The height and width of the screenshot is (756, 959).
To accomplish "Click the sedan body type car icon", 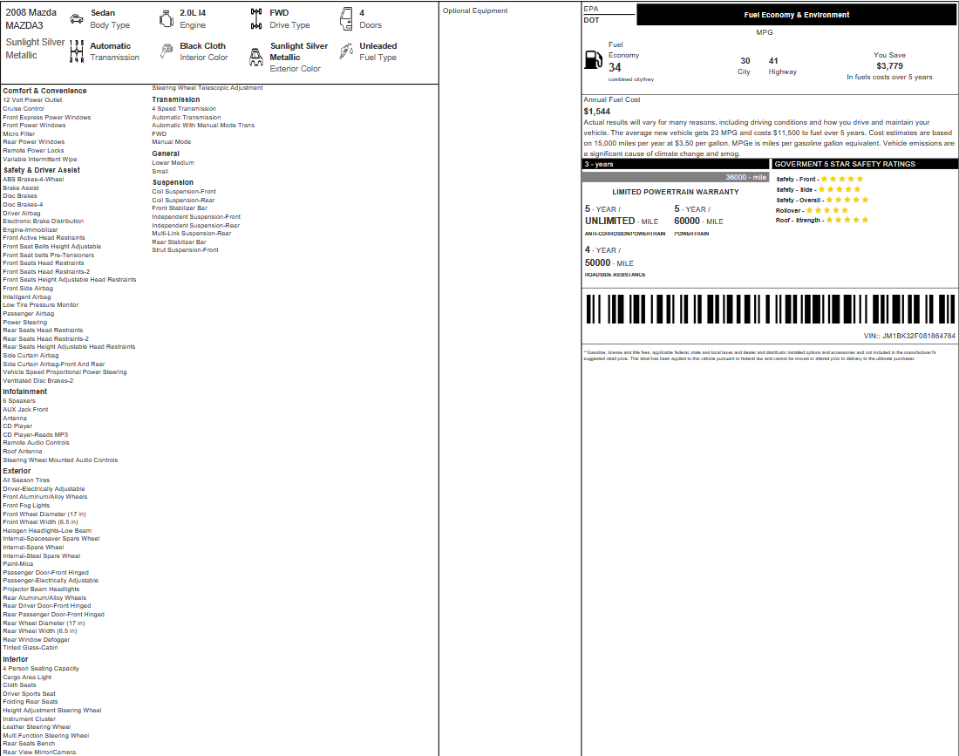I will click(76, 19).
